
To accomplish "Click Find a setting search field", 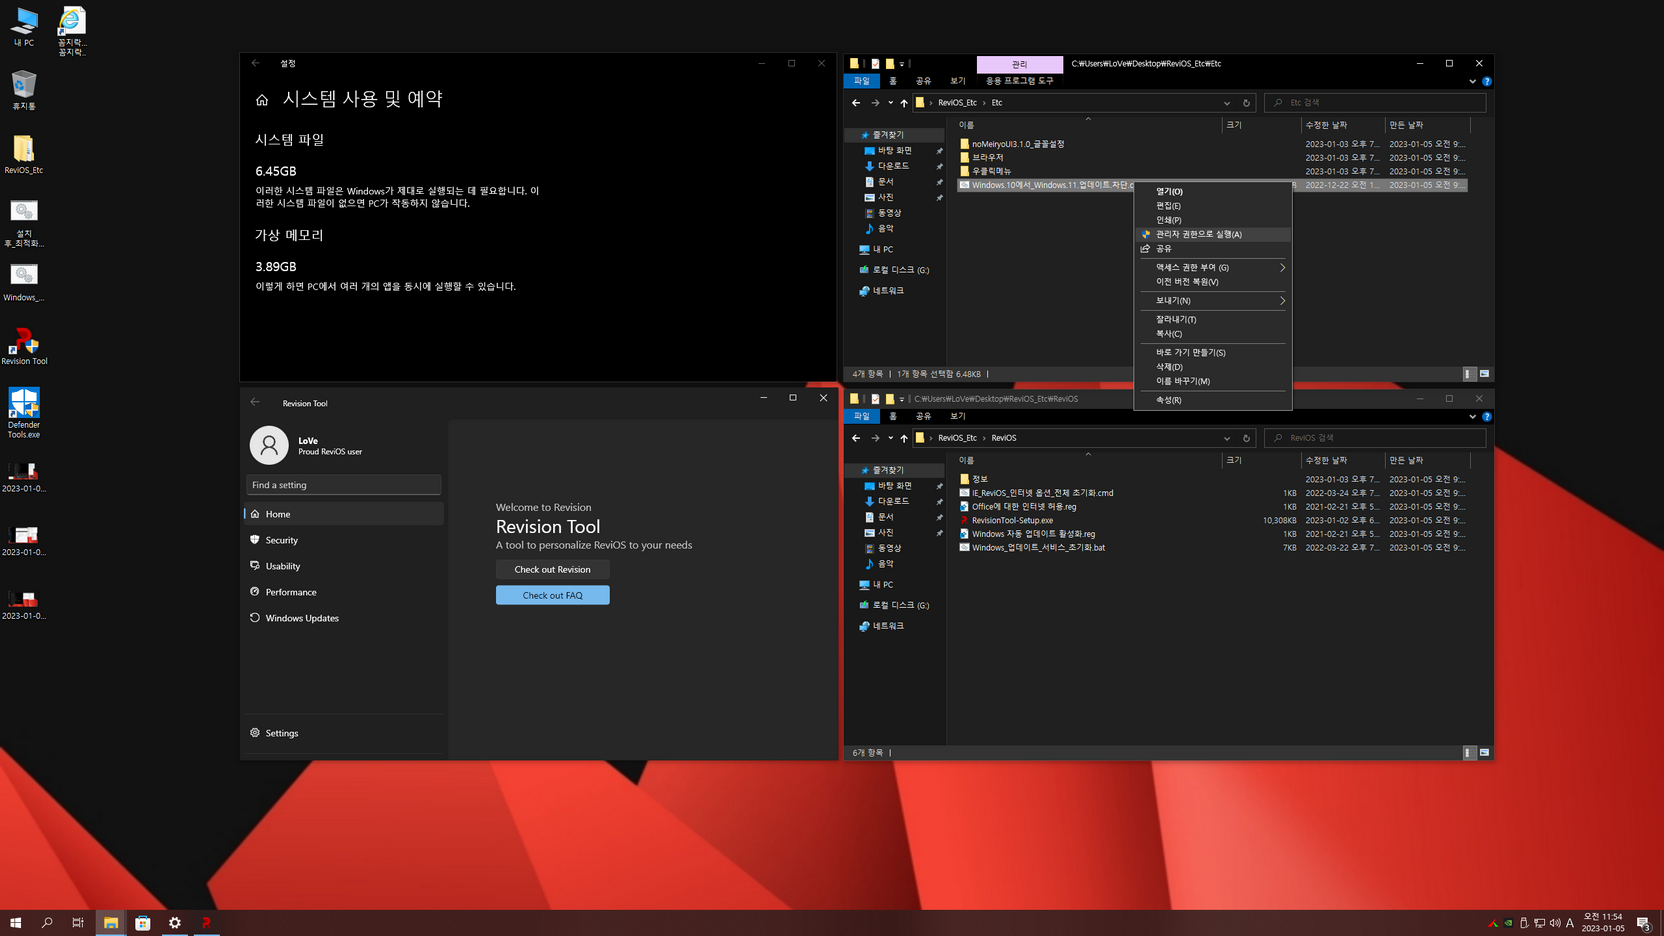I will (344, 485).
